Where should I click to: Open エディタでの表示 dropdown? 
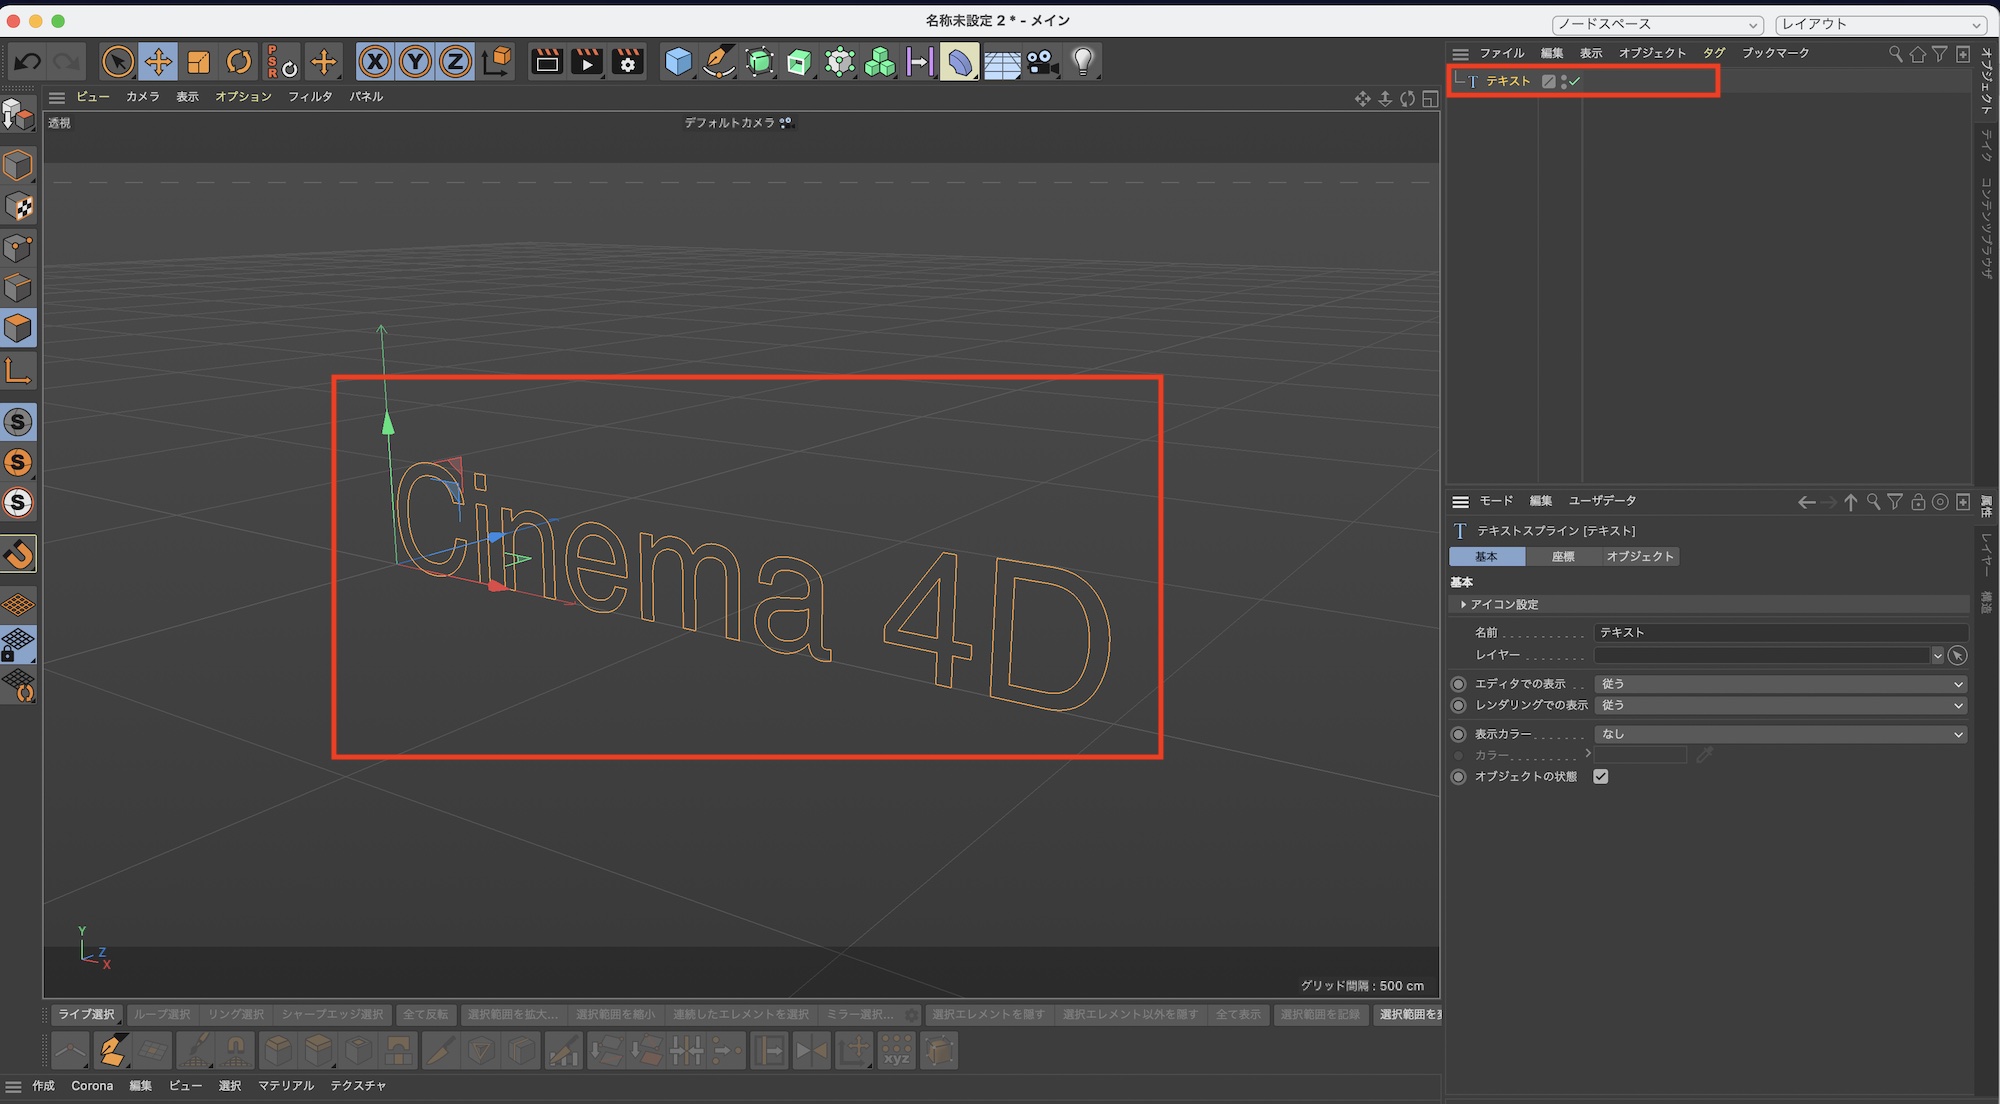[1780, 684]
